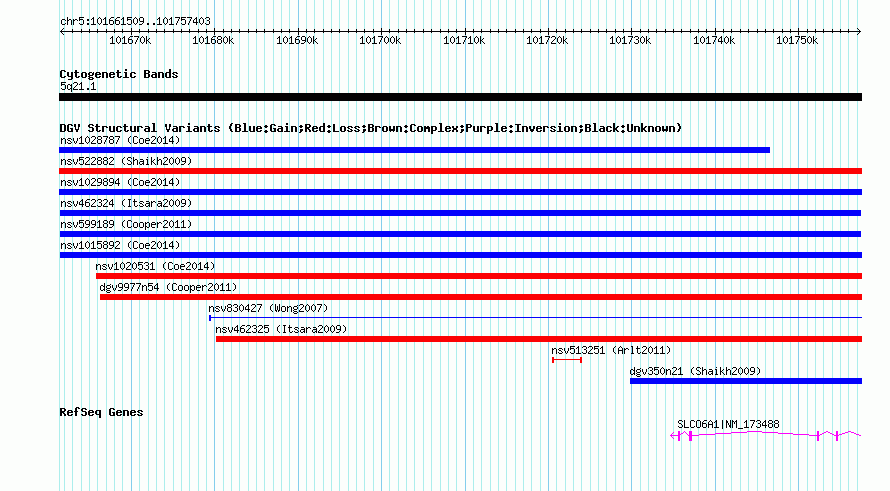The image size is (890, 491).
Task: Open variant label dgv350n21 (Shaikh2009)
Action: [695, 371]
